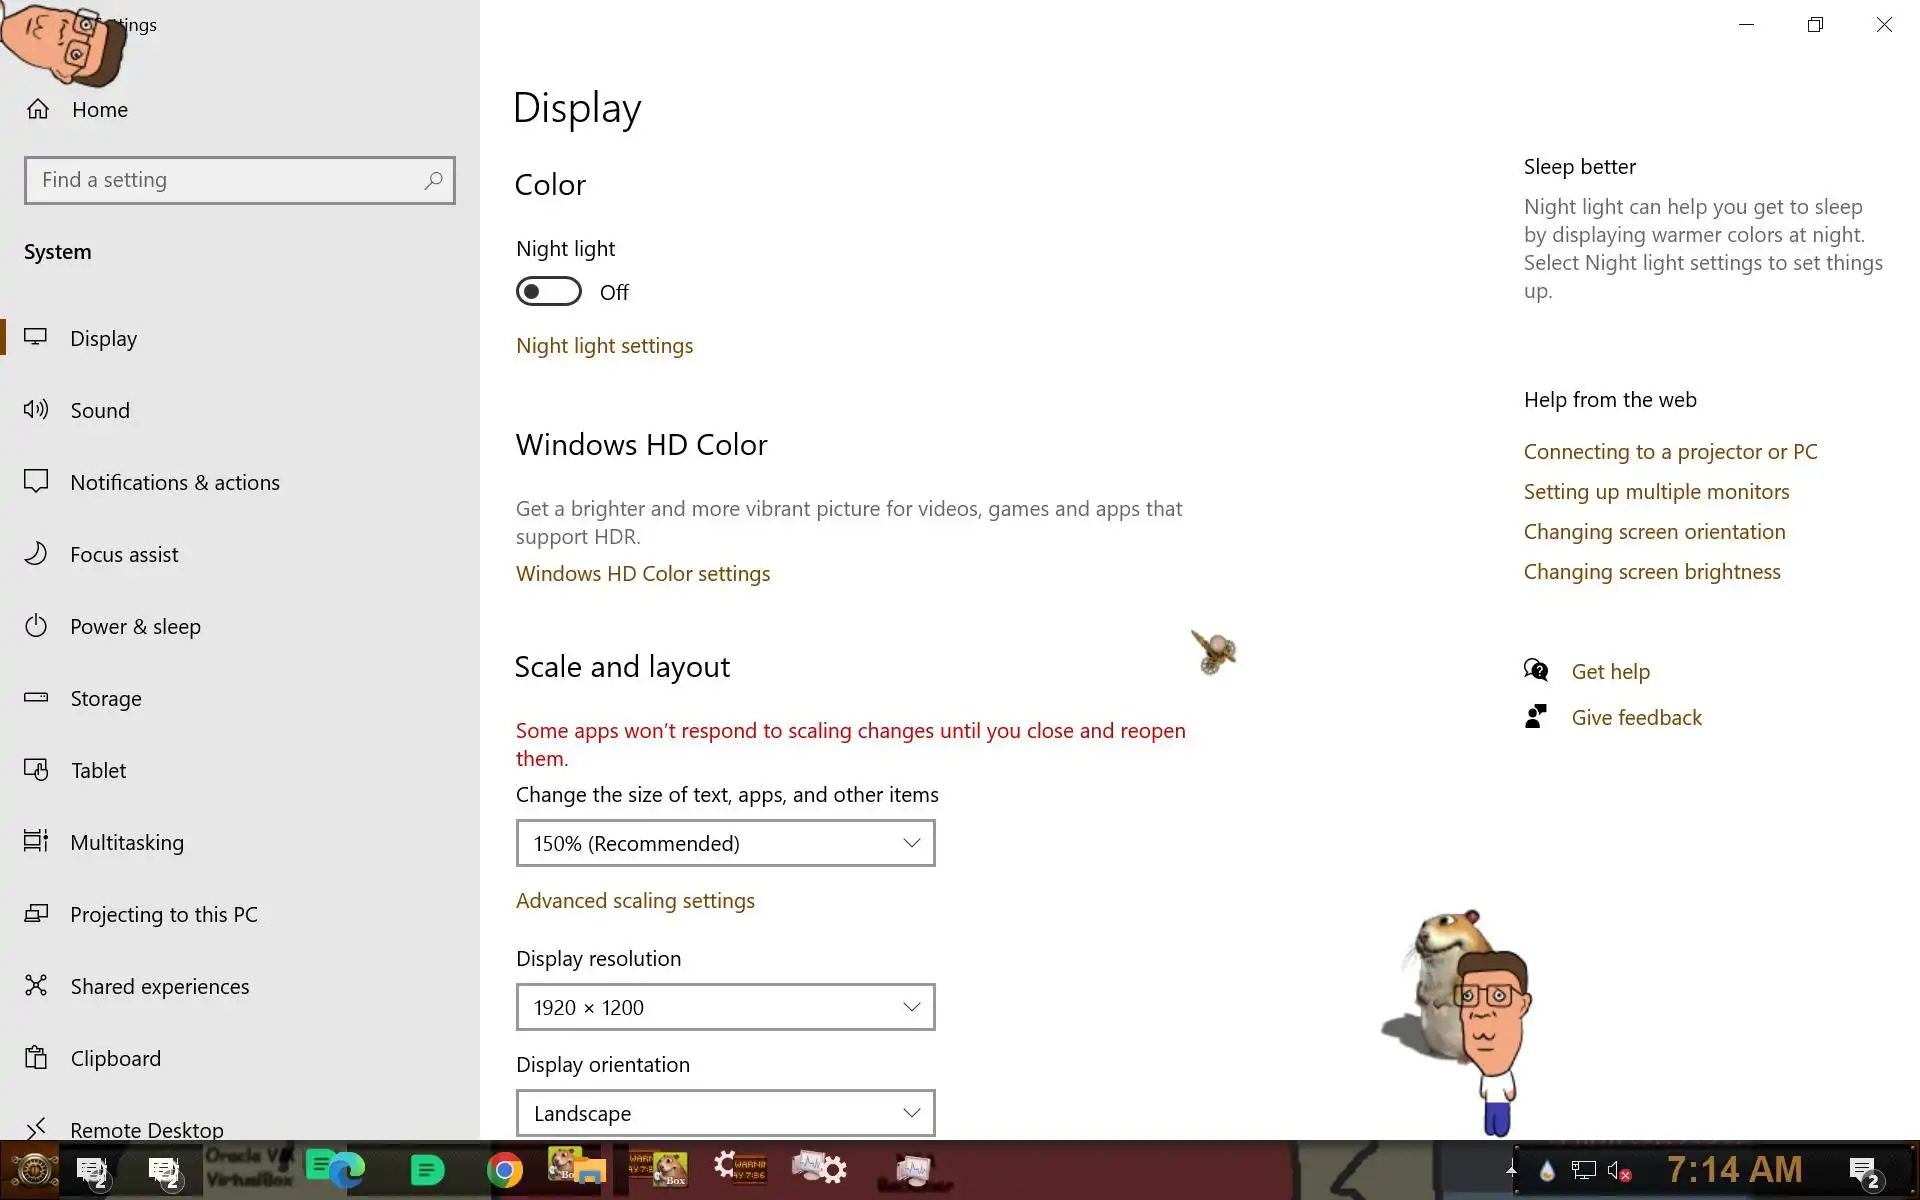The image size is (1920, 1200).
Task: Click the Shared experiences icon
Action: 36,985
